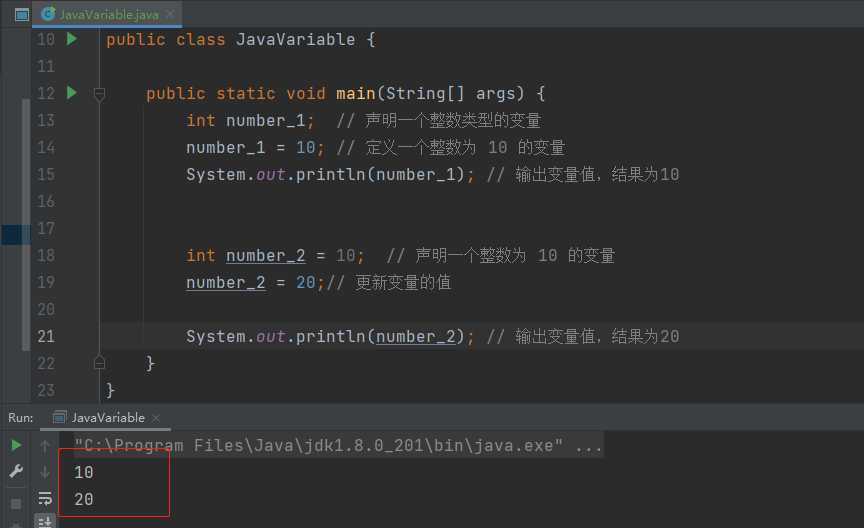Click the down arrow in Run console
This screenshot has height=528, width=864.
[x=45, y=472]
